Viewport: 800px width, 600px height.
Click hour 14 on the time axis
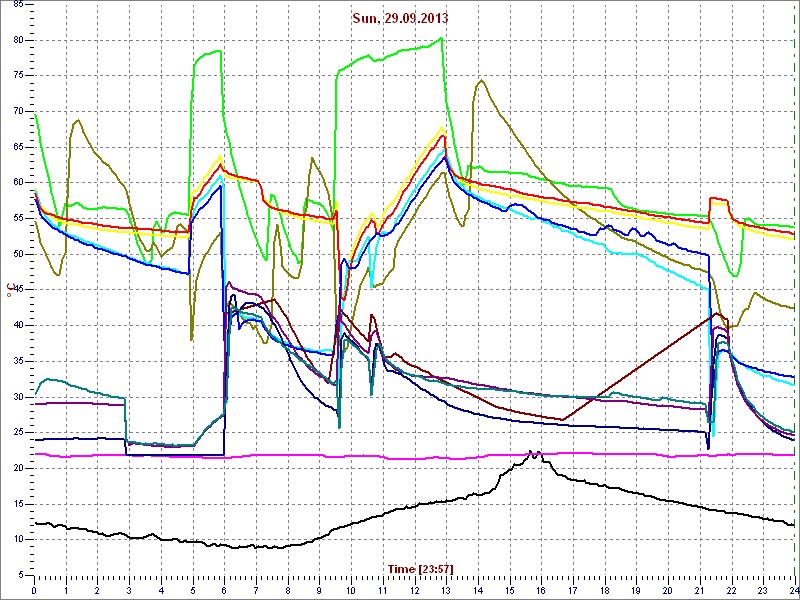[477, 590]
